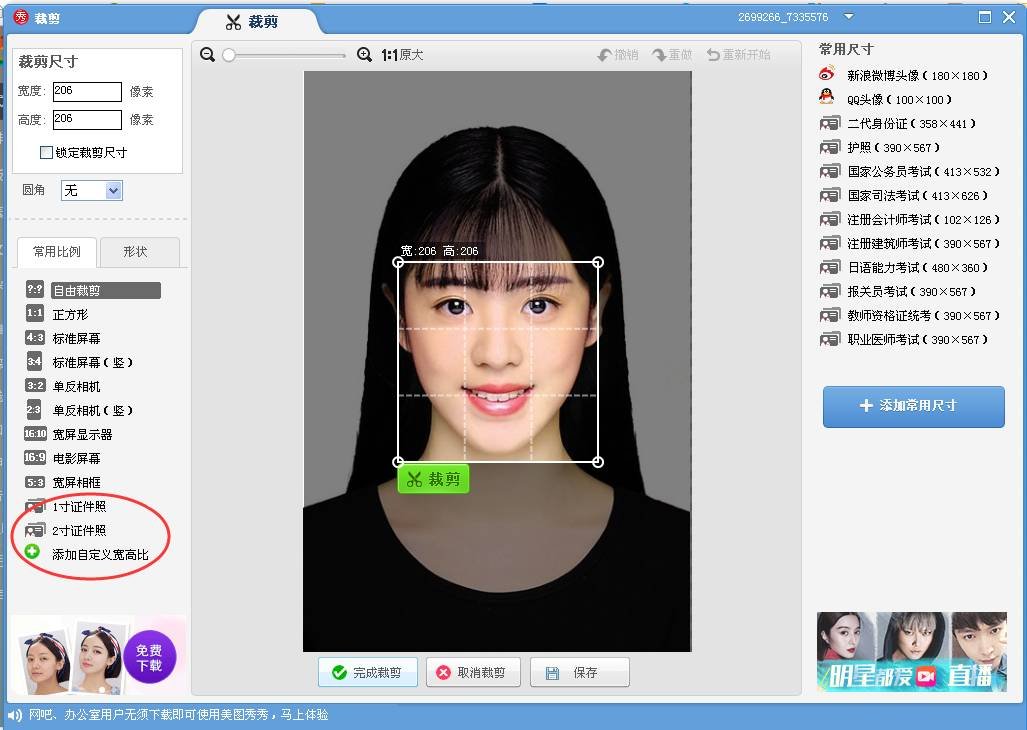Click 添加自定义宽高比 option
This screenshot has height=730, width=1027.
click(100, 554)
